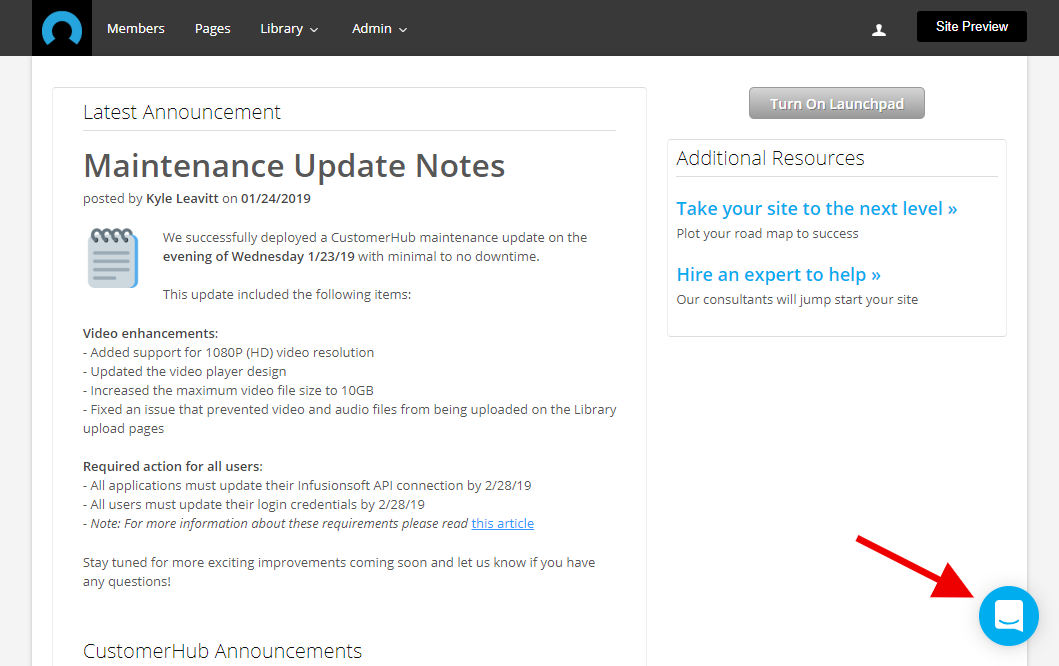Click 'Added support for 1080P (HD)' line
The height and width of the screenshot is (666, 1059).
coord(228,353)
